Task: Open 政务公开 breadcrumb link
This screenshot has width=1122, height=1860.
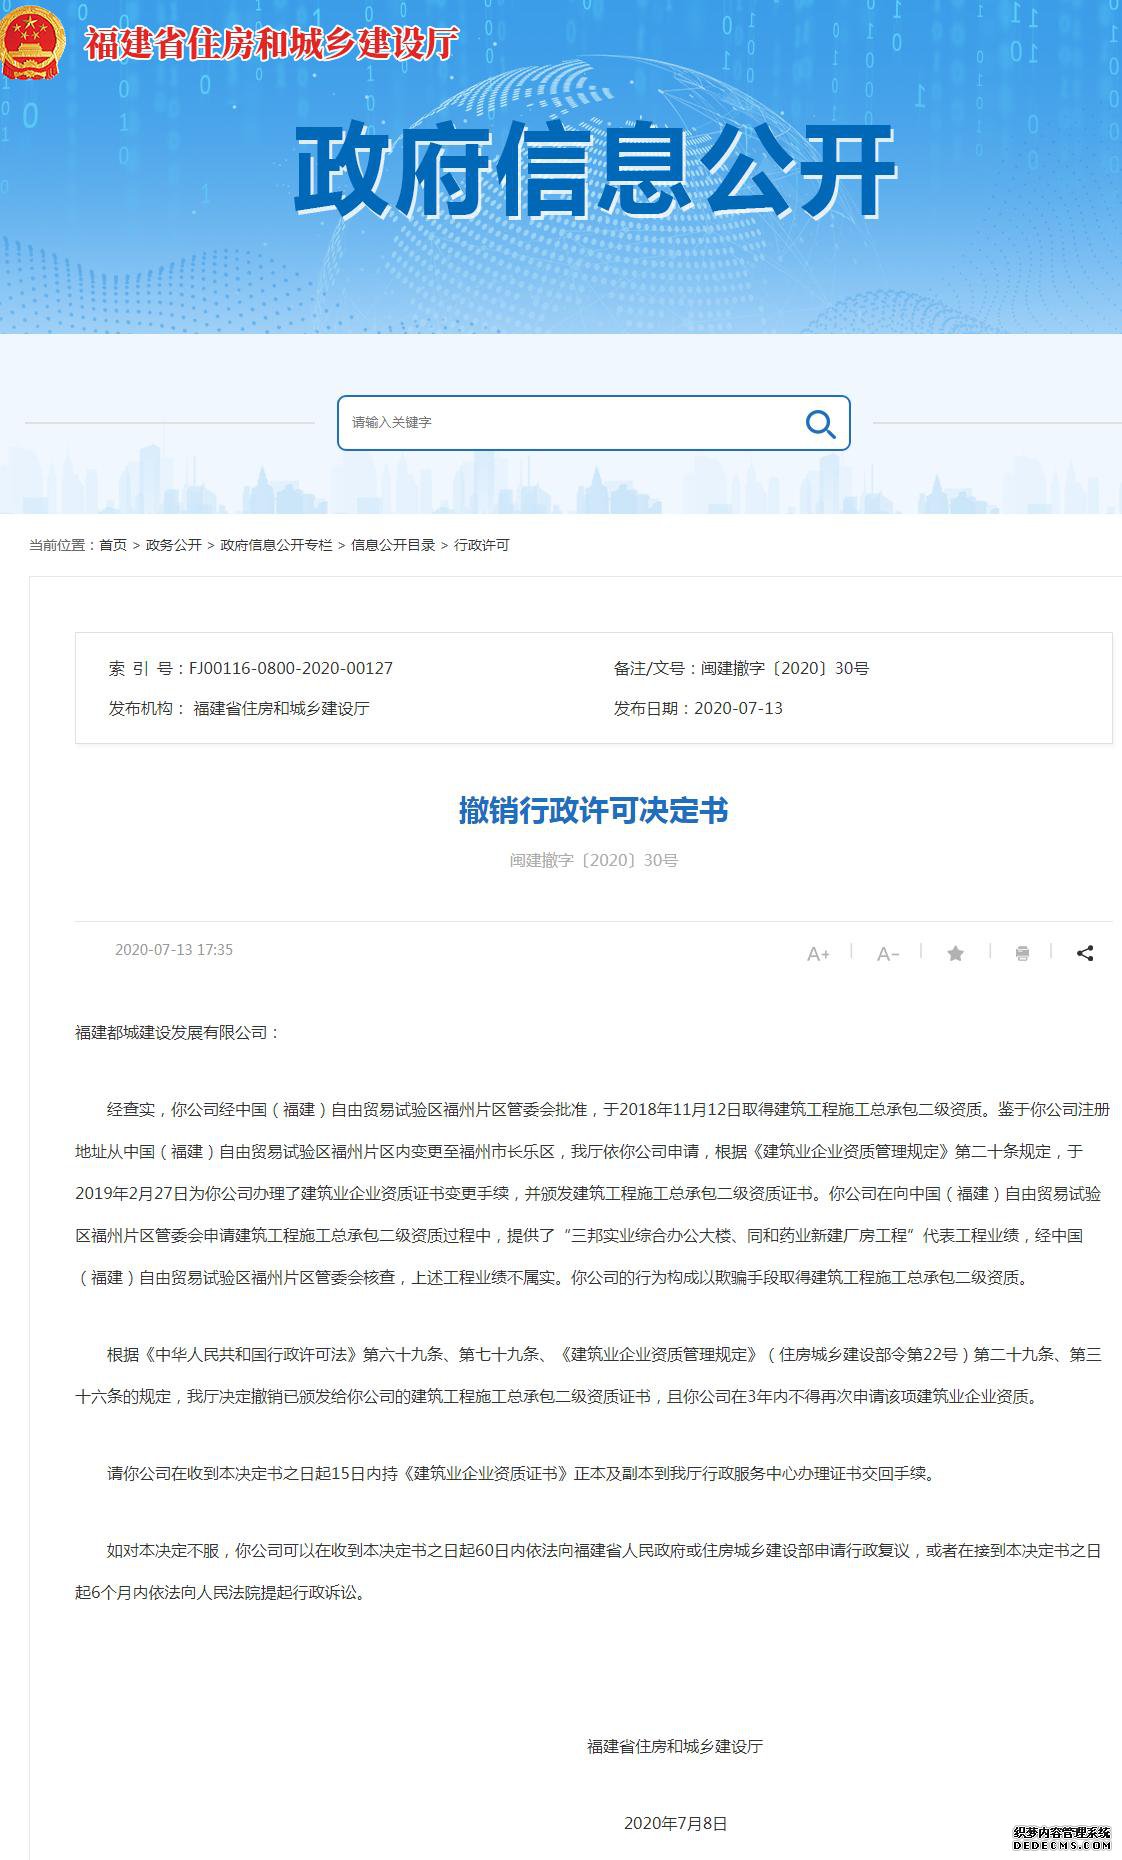Action: 174,545
